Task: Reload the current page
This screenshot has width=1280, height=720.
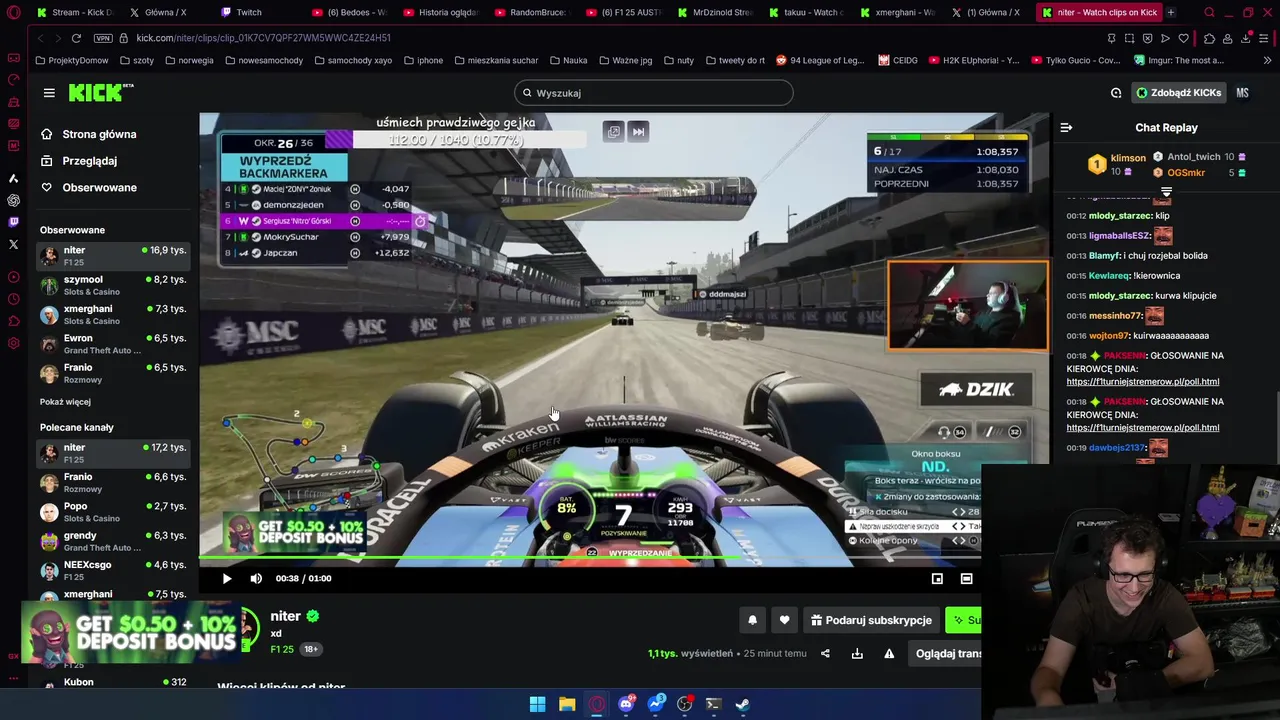Action: 76,38
